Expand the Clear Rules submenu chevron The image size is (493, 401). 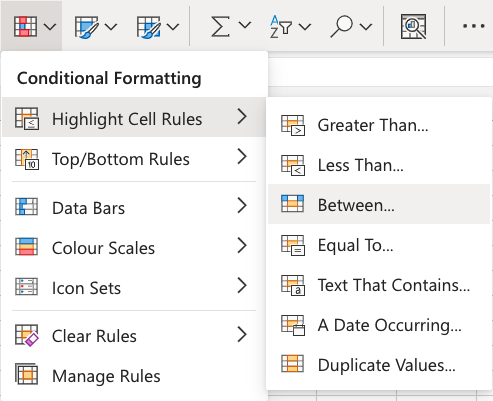tap(242, 334)
